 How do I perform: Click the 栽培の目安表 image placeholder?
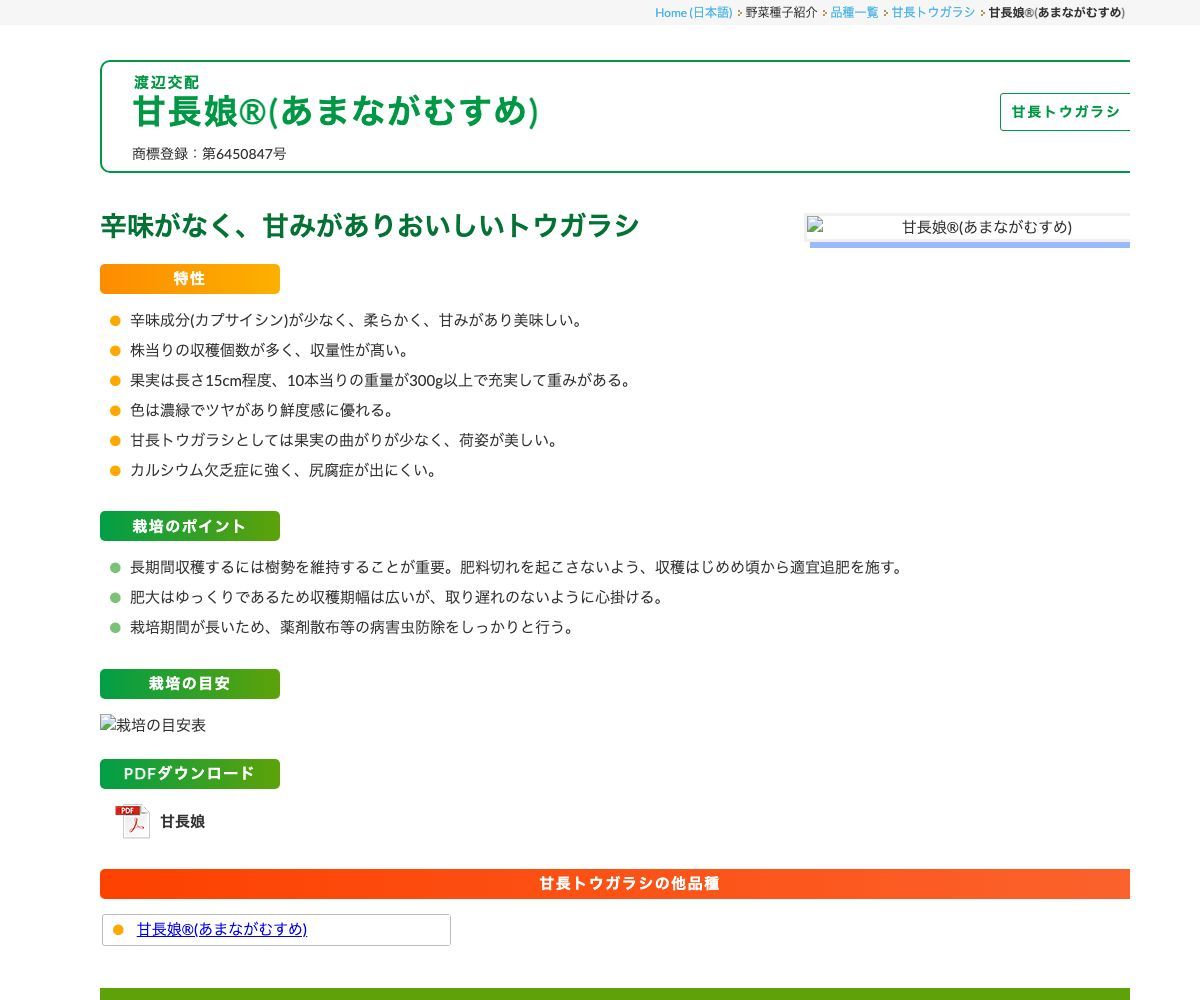153,725
